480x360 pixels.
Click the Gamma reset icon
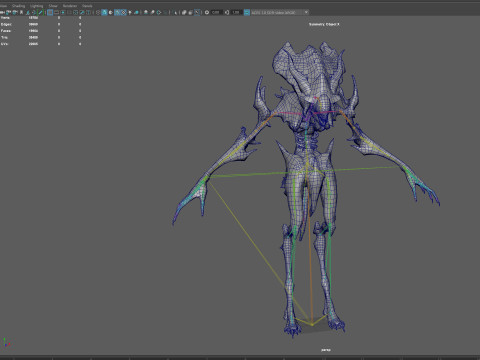[227, 12]
